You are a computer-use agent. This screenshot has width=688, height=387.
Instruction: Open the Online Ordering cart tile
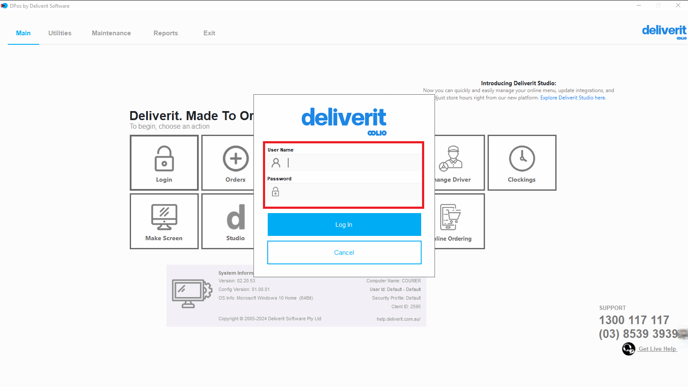459,221
